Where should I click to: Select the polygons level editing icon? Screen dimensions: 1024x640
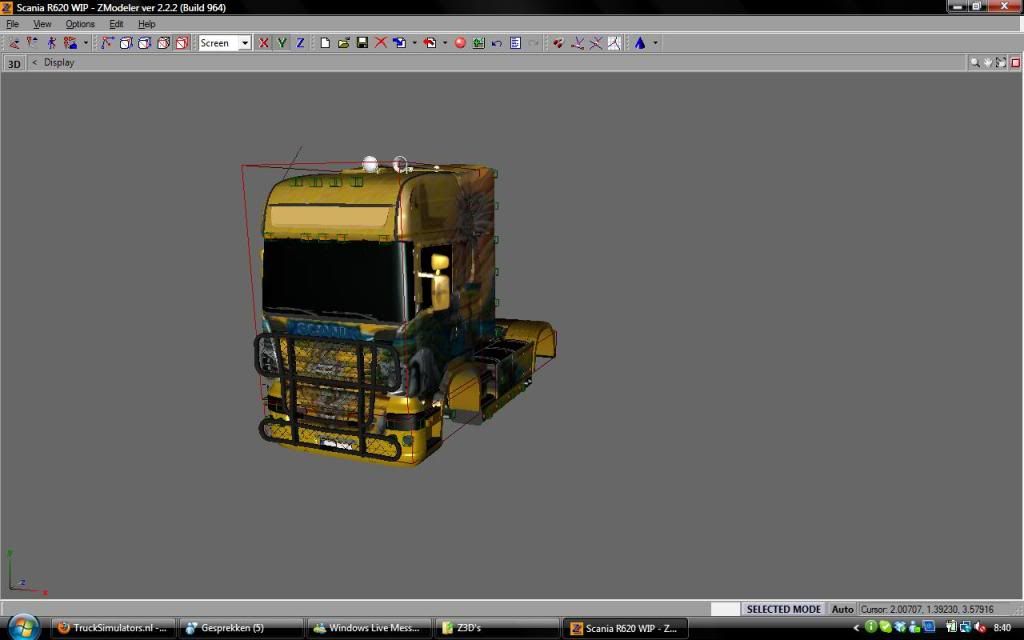[x=51, y=43]
